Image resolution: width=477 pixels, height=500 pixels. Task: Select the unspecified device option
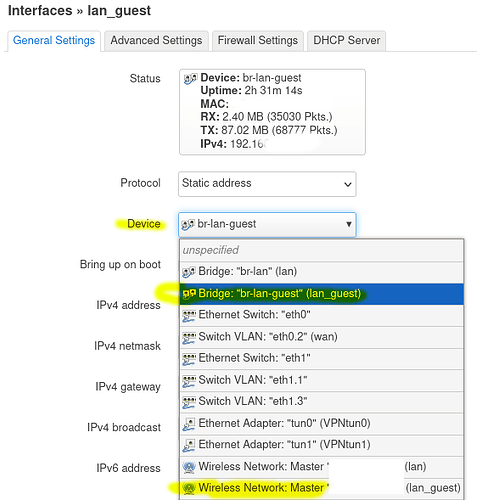click(322, 250)
